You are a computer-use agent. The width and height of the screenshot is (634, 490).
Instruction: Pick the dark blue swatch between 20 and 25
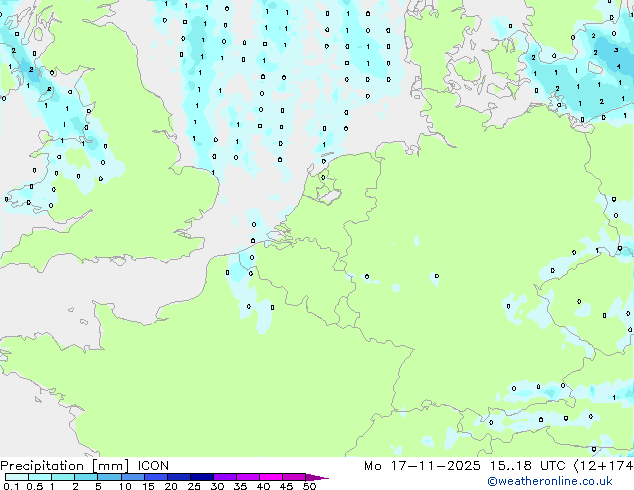click(x=178, y=477)
